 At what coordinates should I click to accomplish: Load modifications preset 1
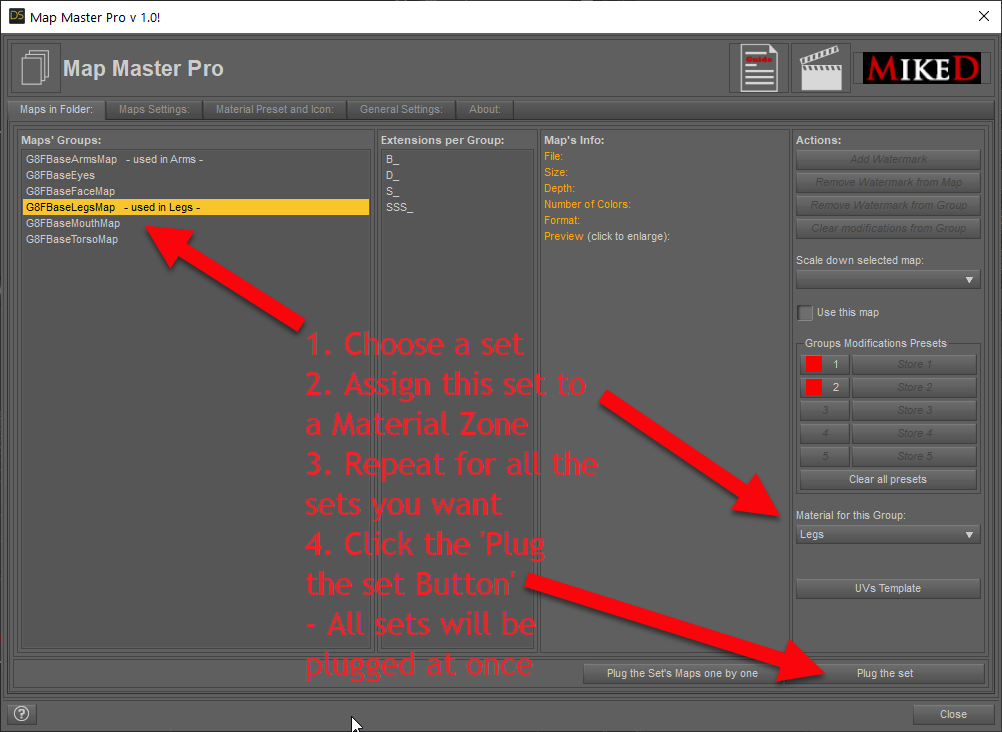click(x=824, y=364)
